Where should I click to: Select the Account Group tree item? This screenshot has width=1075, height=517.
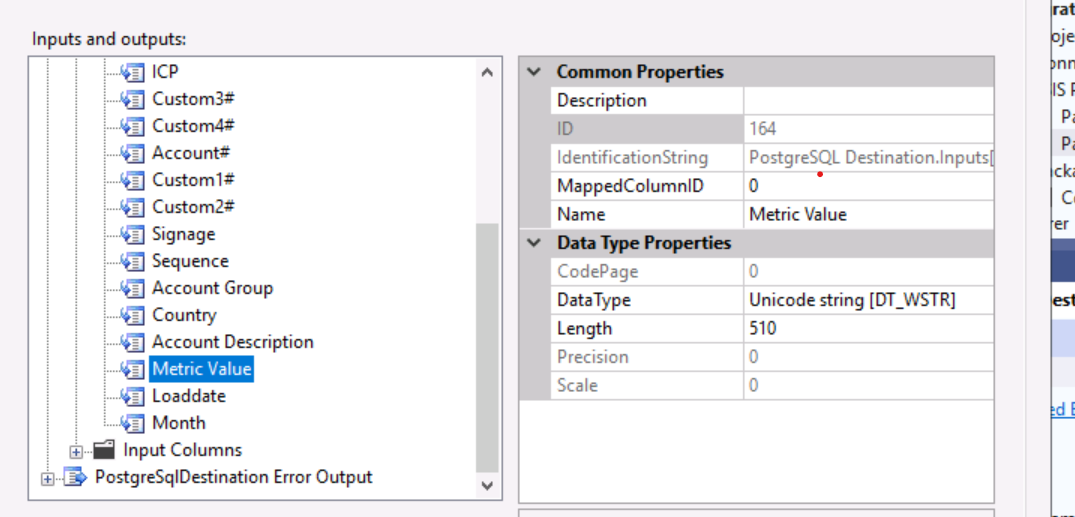click(212, 288)
